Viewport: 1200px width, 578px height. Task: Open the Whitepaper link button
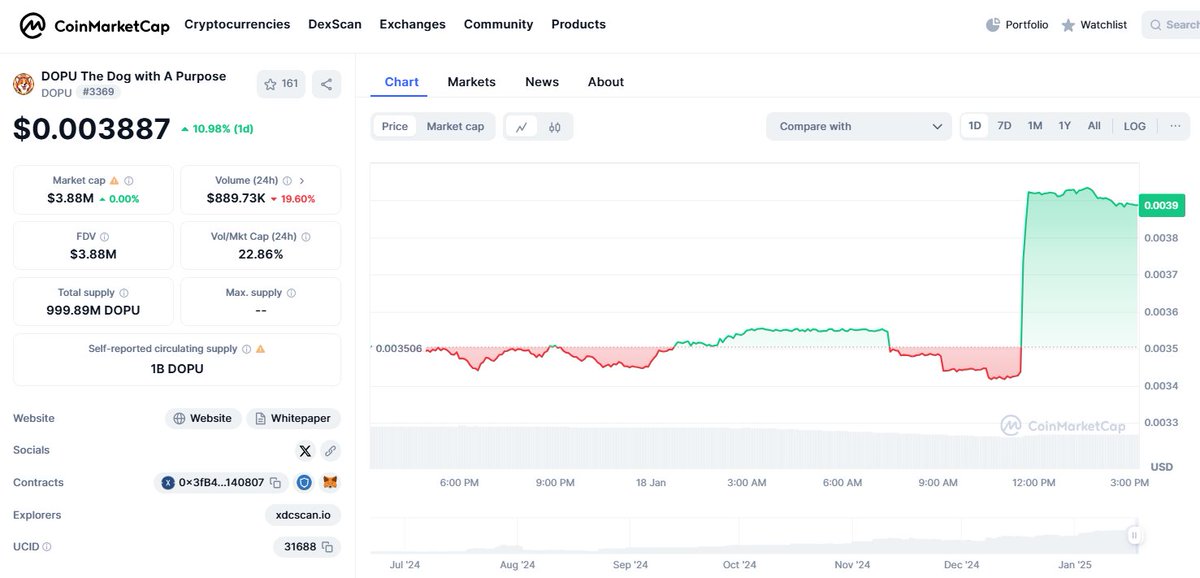pos(294,419)
